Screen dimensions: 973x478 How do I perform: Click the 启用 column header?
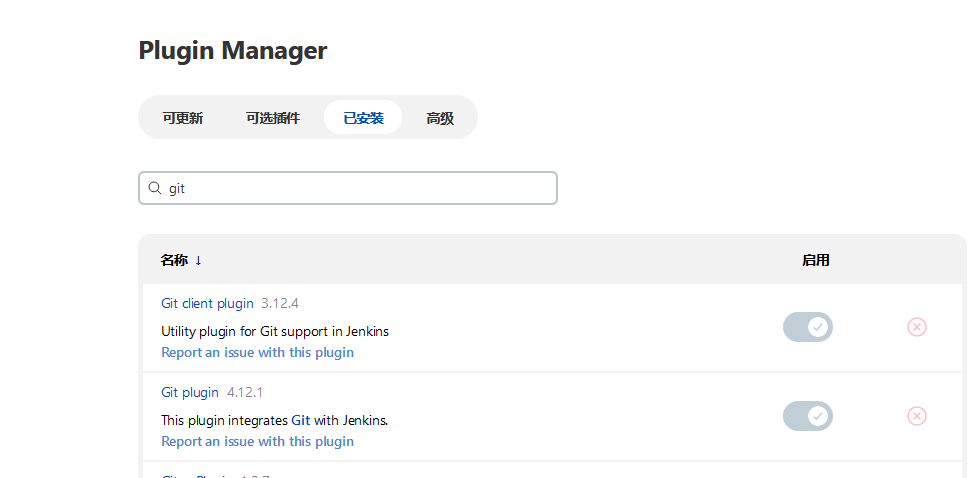coord(815,260)
